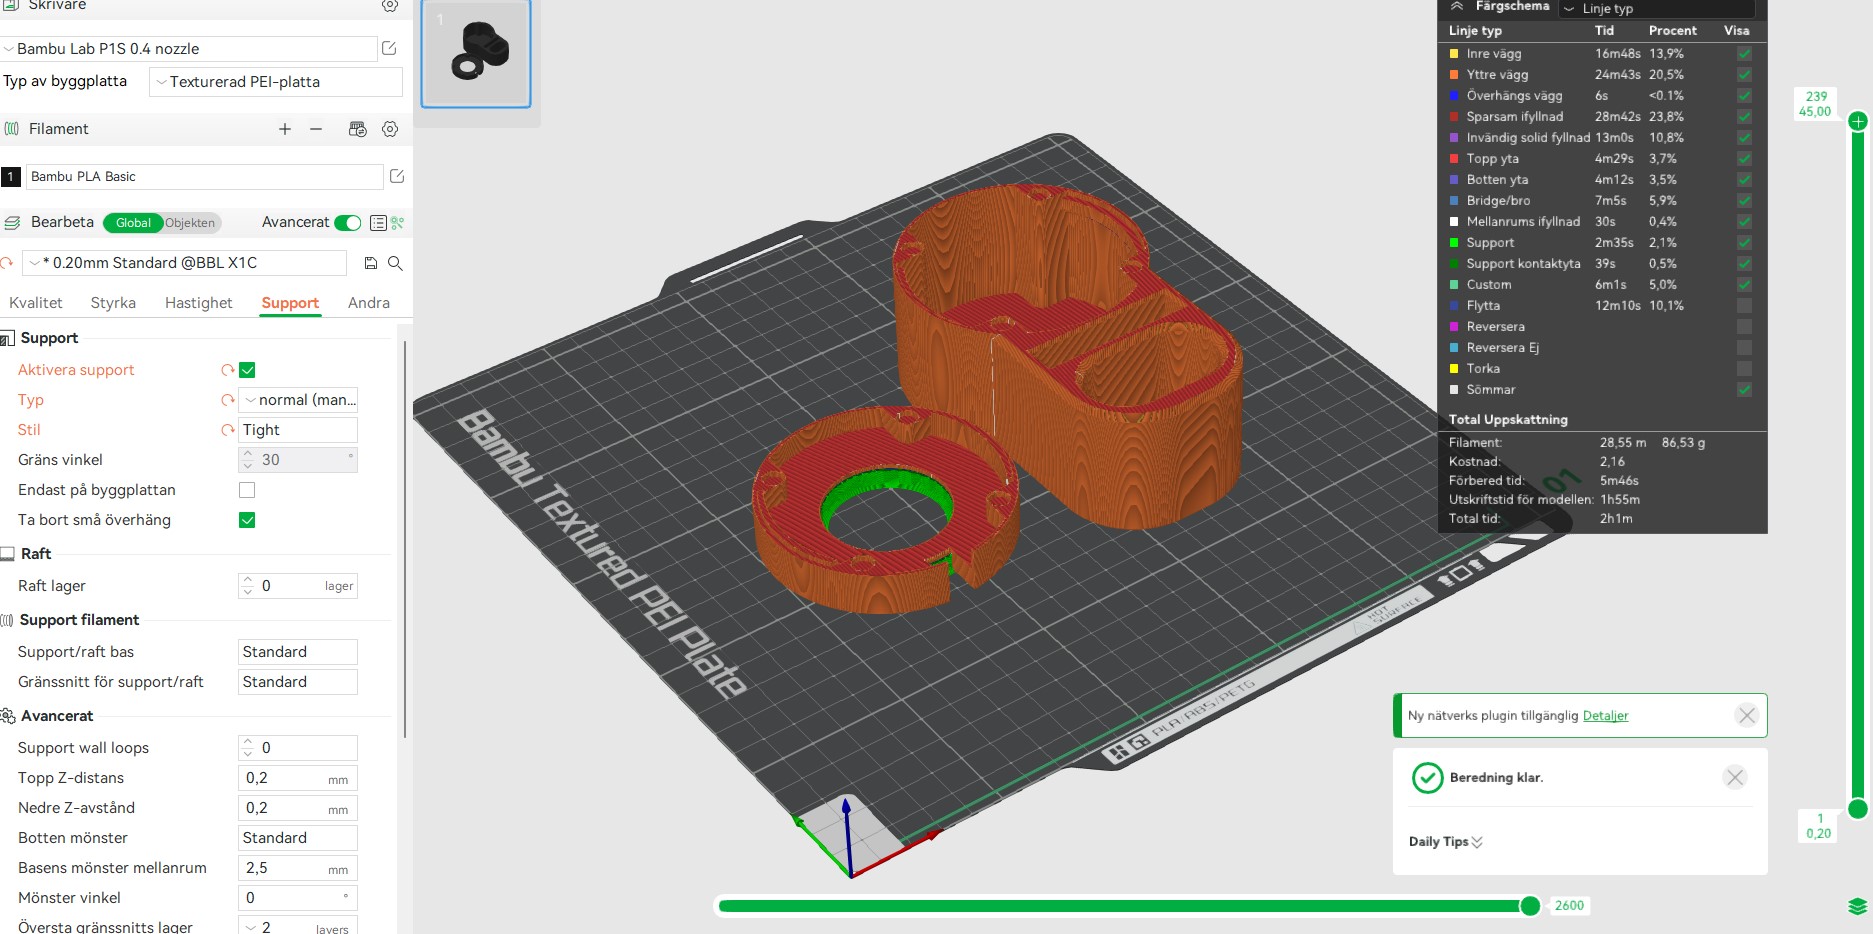Click the lower vertical layer slider handle

[1858, 808]
